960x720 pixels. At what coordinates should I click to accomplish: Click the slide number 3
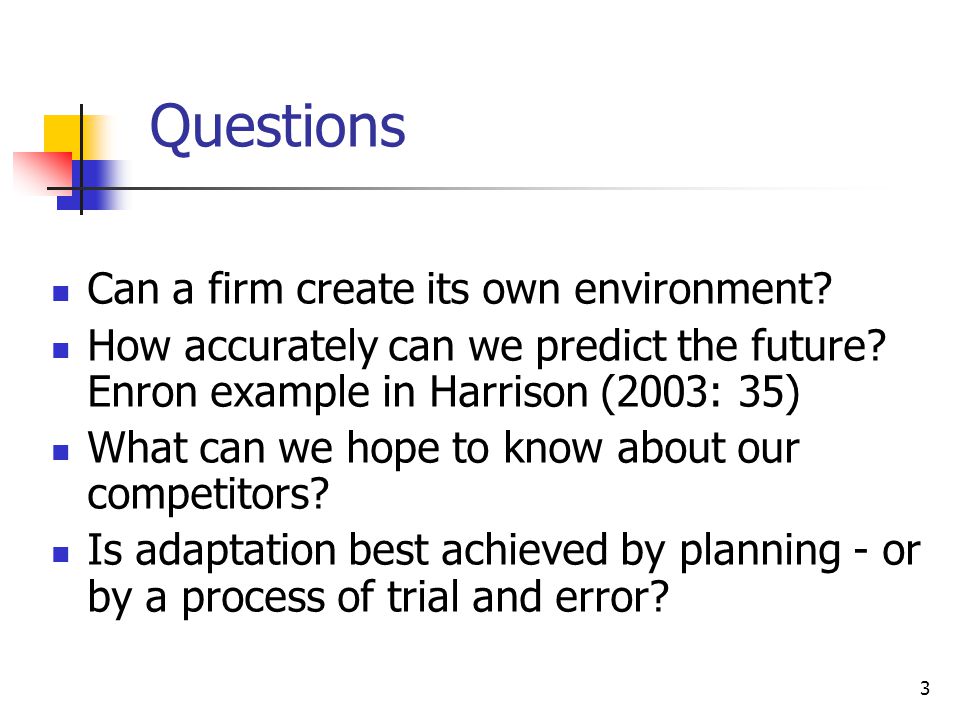[924, 688]
